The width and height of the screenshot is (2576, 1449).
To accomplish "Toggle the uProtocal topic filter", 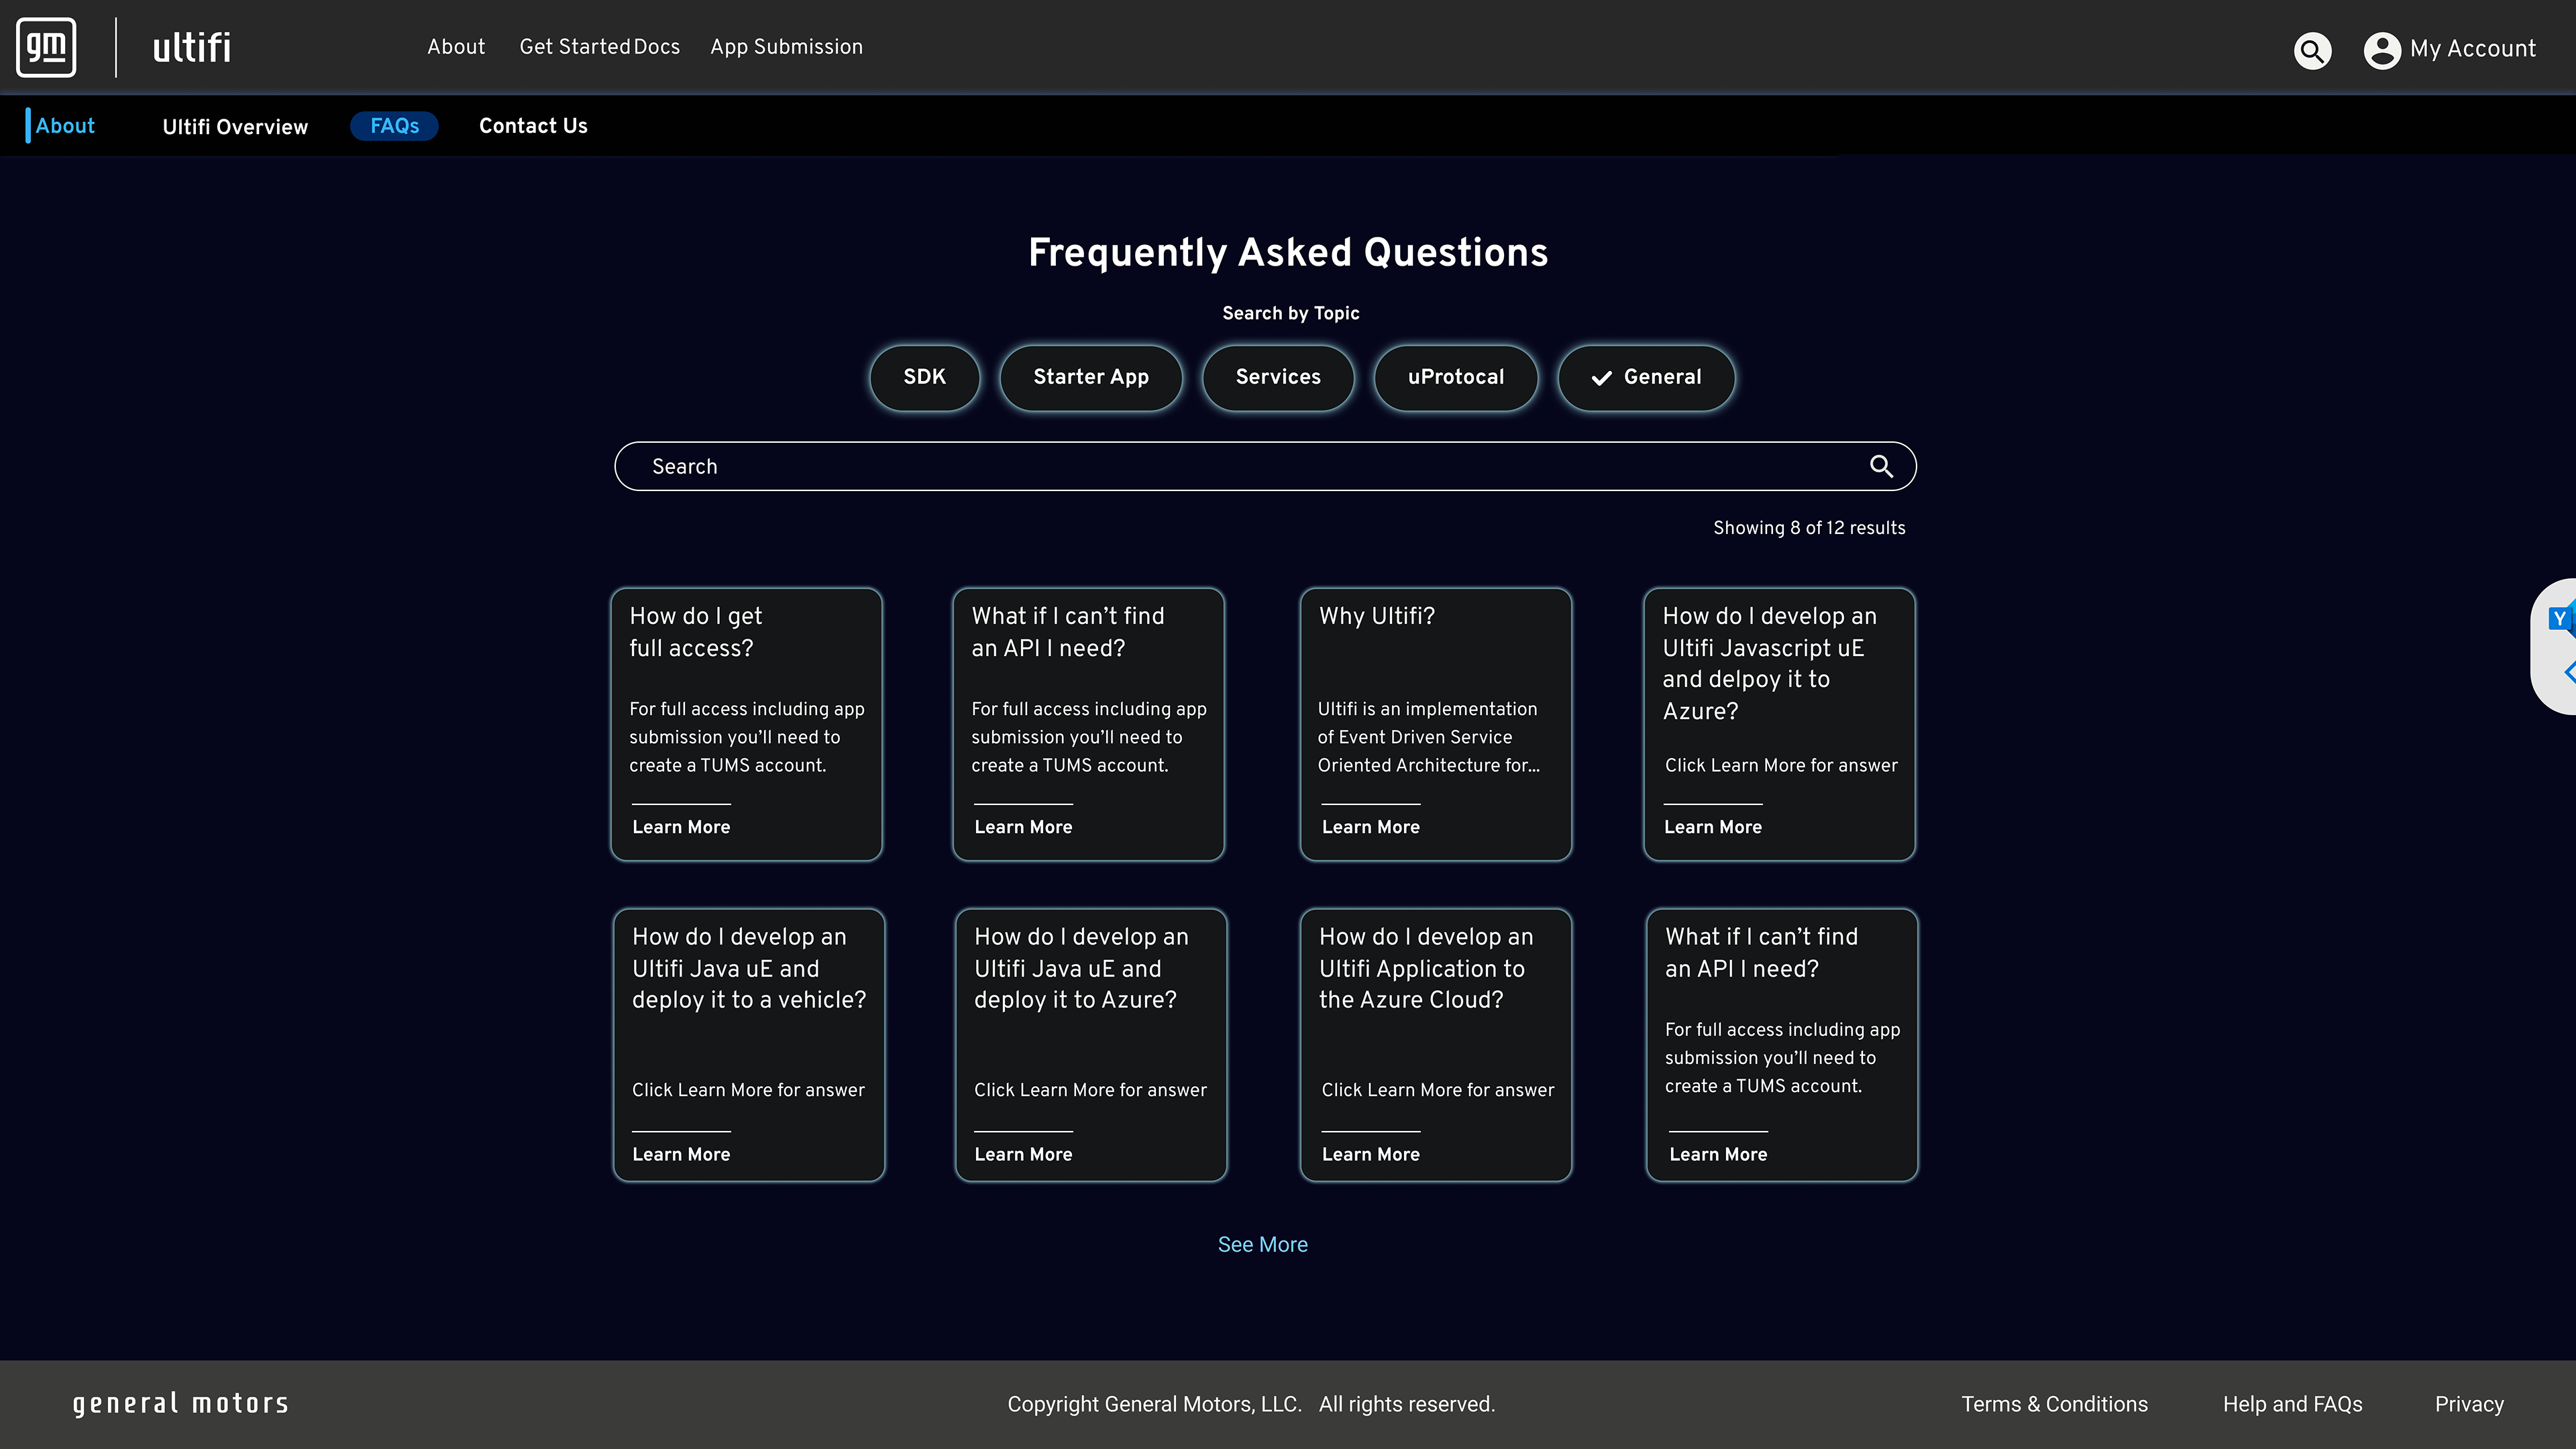I will [1455, 377].
